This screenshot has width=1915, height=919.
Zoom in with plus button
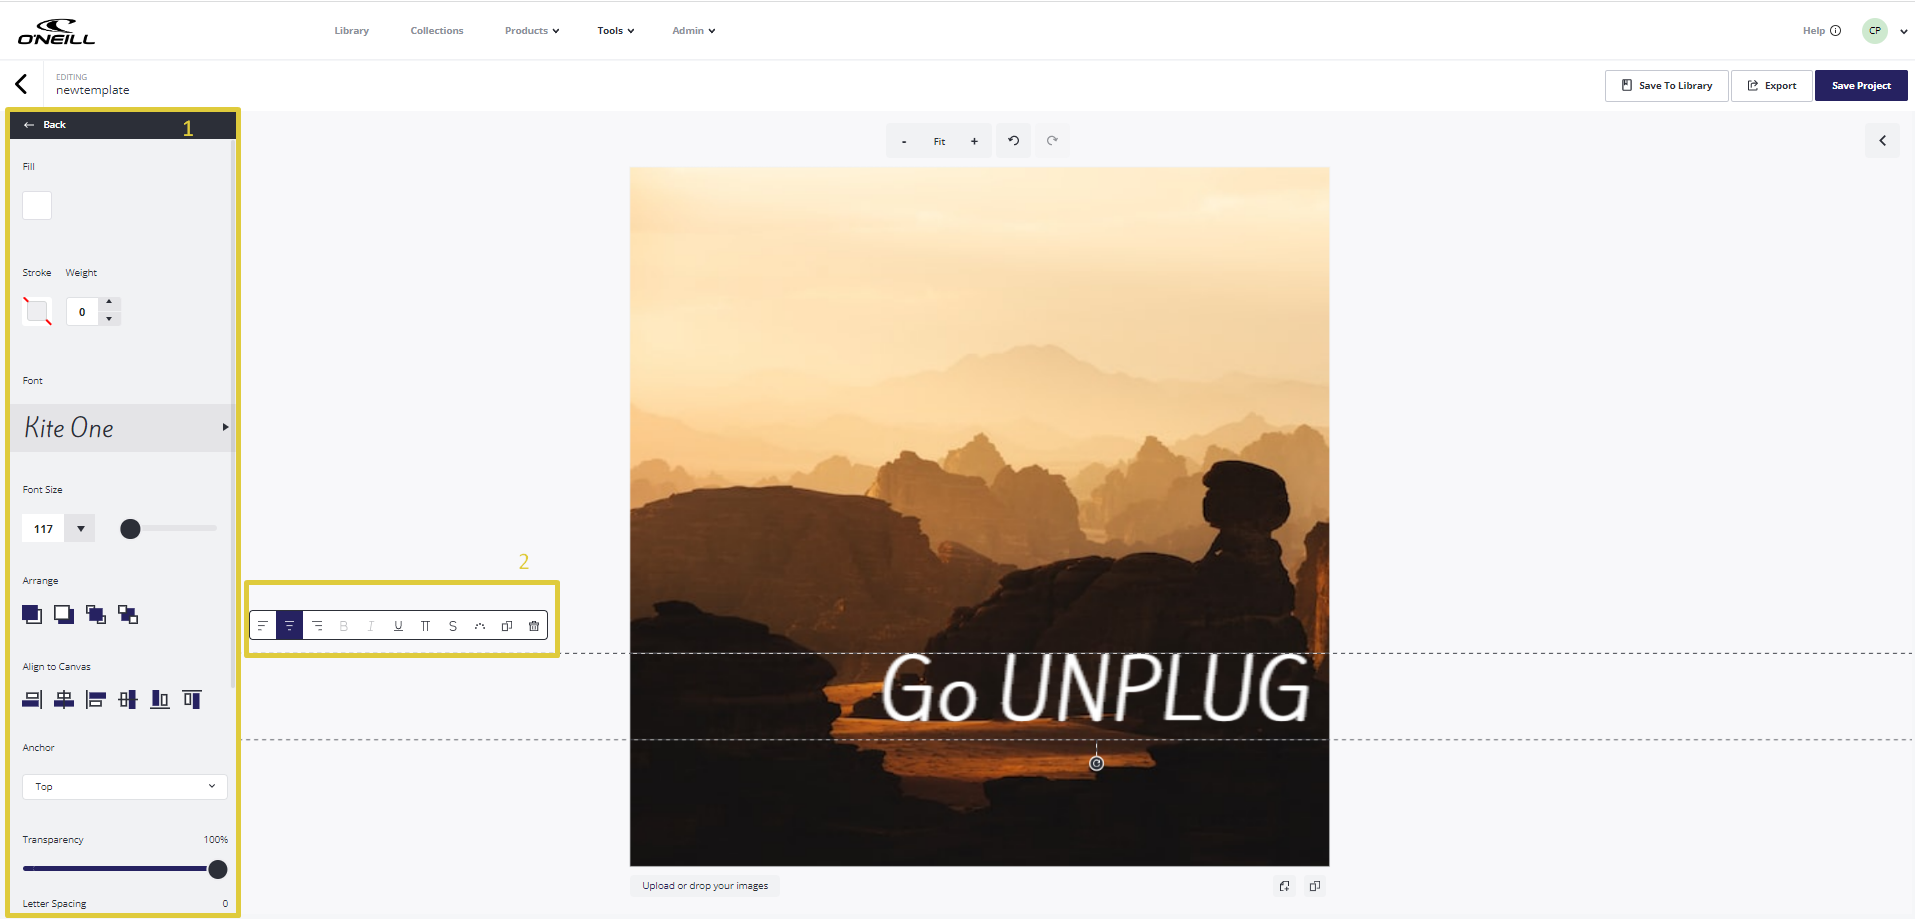pyautogui.click(x=974, y=141)
